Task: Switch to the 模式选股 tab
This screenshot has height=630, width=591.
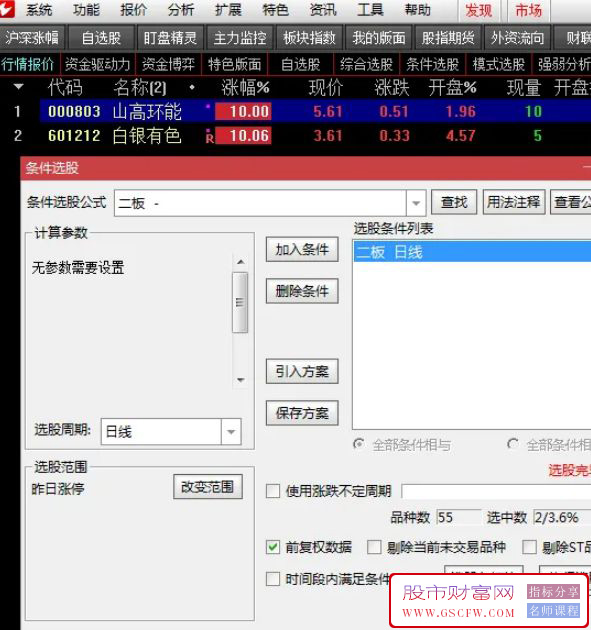Action: 499,64
